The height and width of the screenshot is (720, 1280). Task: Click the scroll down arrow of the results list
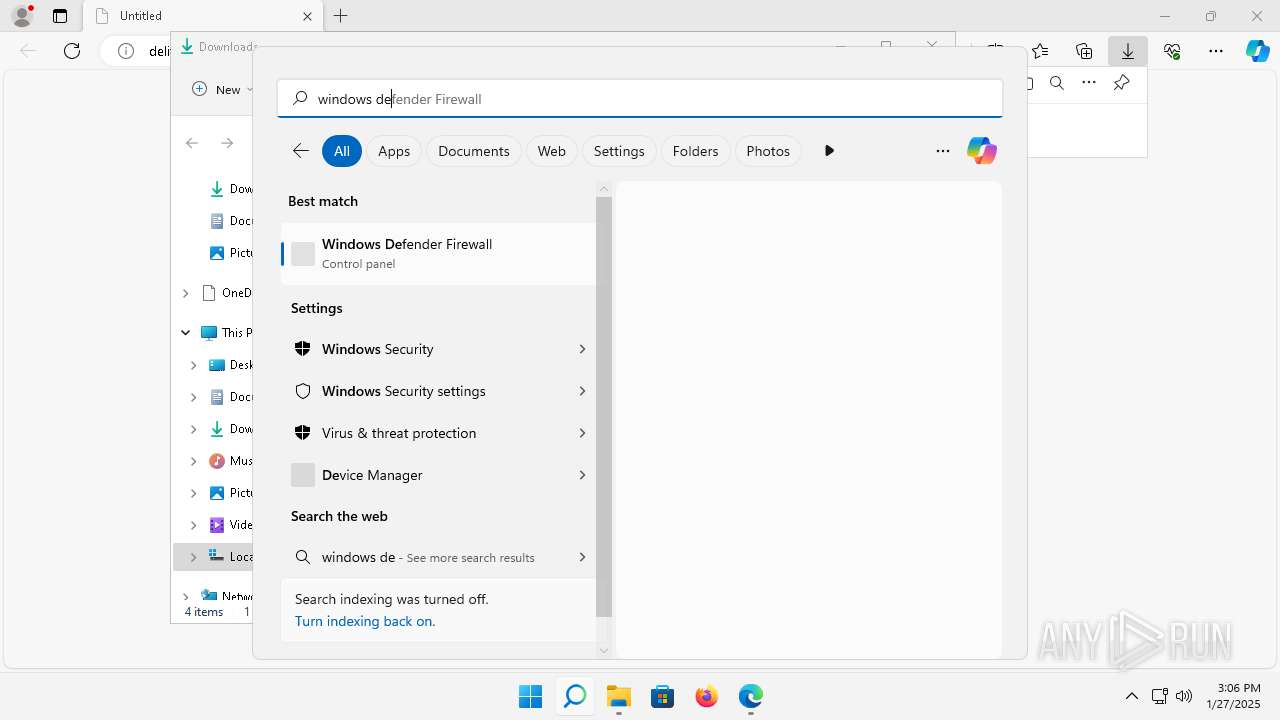click(604, 651)
